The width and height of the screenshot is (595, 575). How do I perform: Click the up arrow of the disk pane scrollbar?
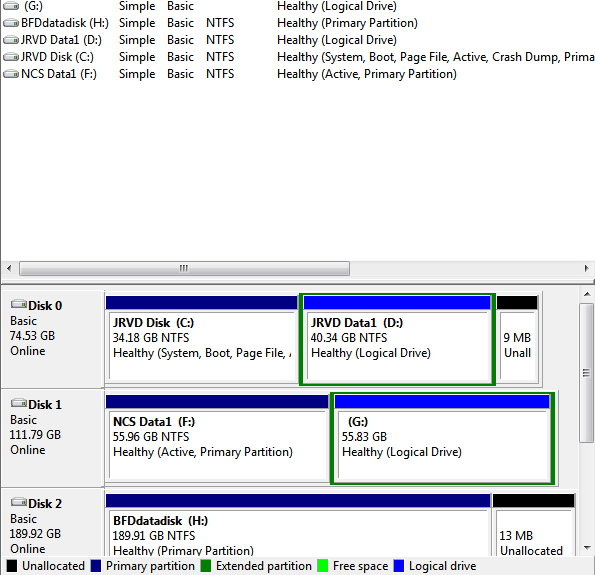[x=587, y=294]
